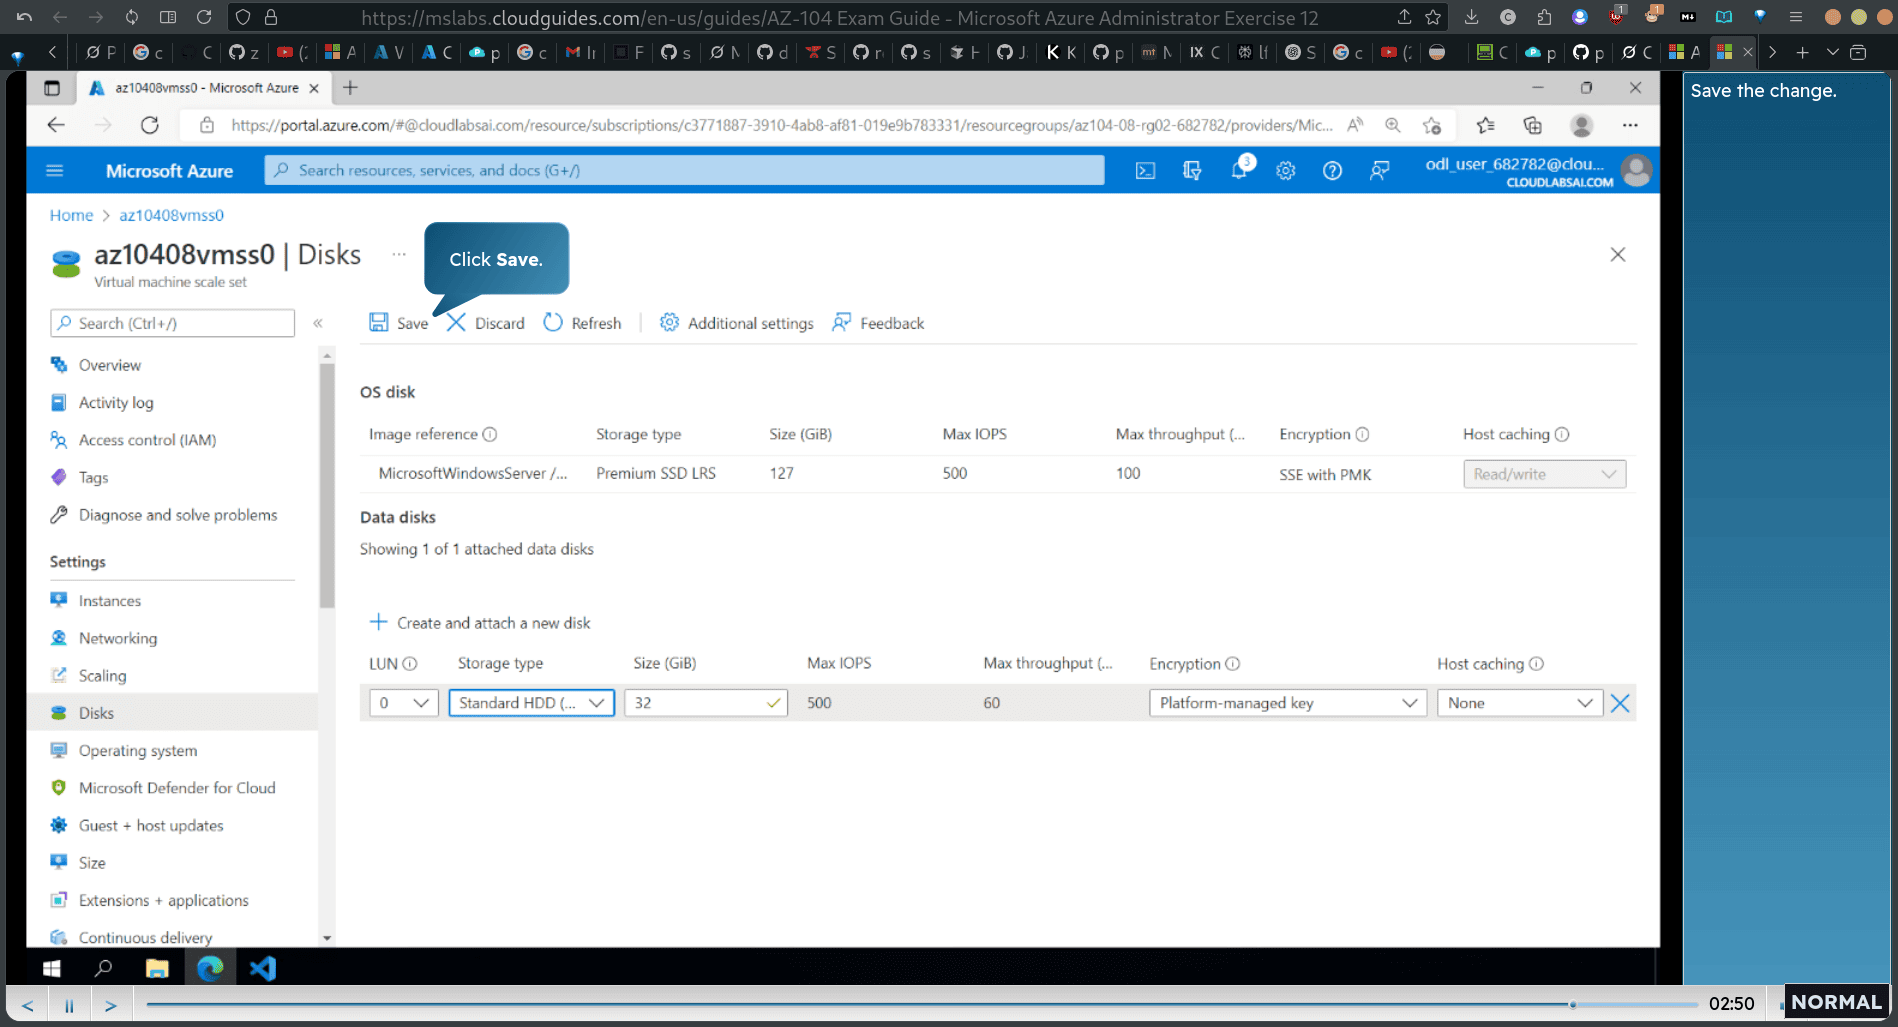Click Edge icon on Windows taskbar
Image resolution: width=1898 pixels, height=1027 pixels.
pos(210,968)
